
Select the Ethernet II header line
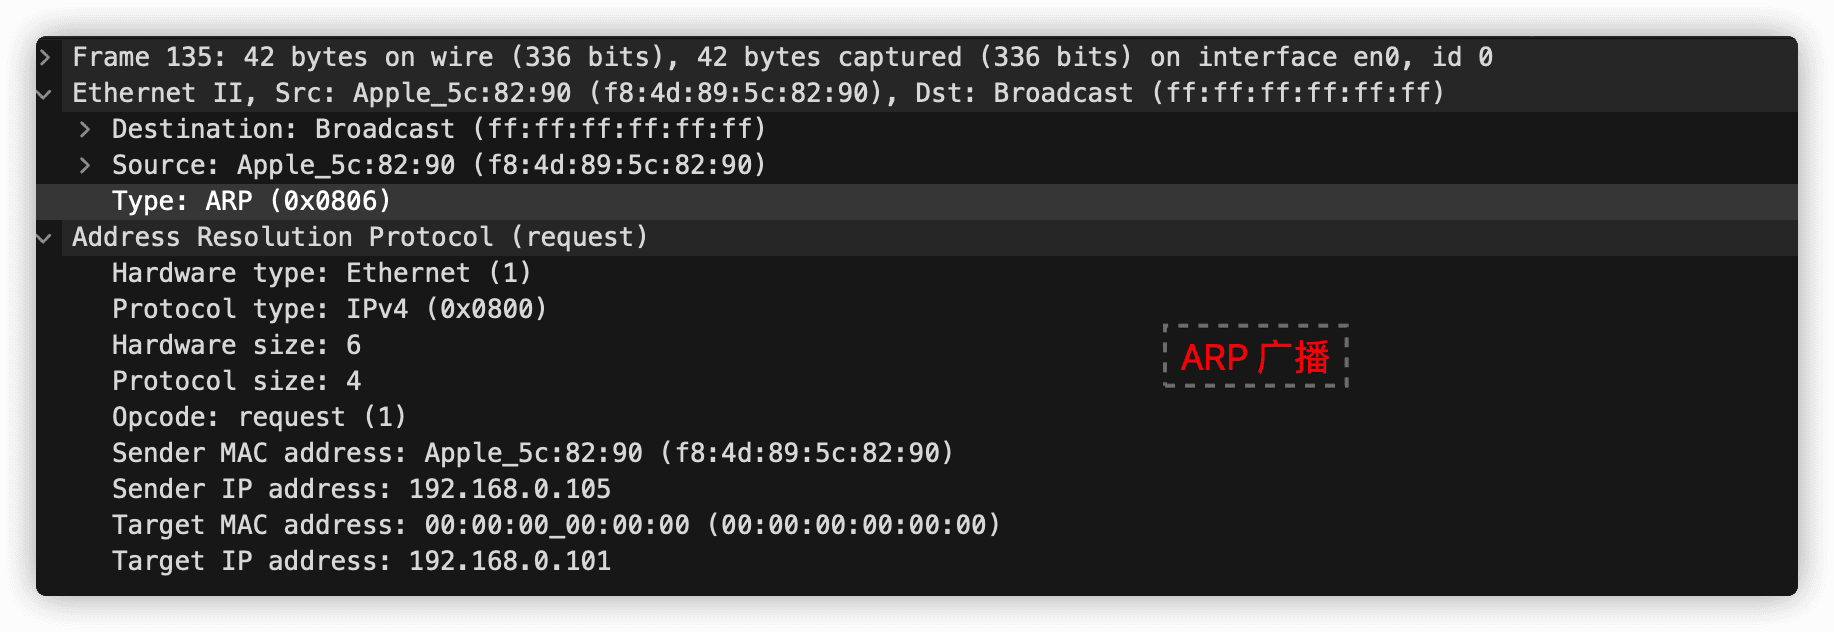pyautogui.click(x=759, y=94)
